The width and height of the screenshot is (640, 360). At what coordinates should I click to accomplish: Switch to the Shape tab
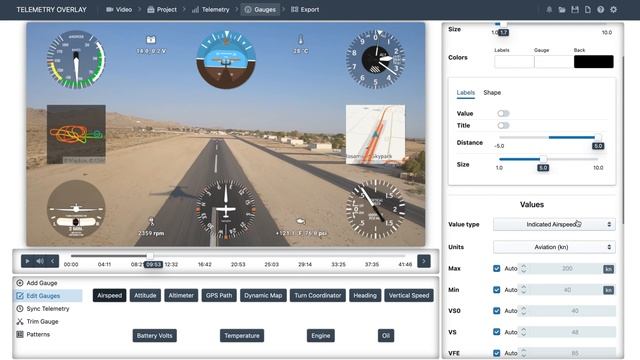coord(492,93)
